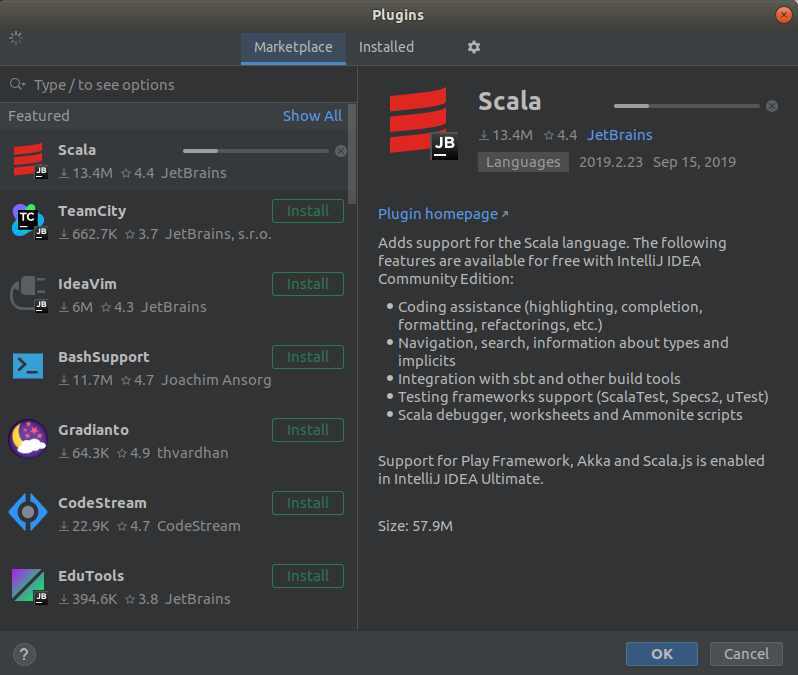The width and height of the screenshot is (798, 675).
Task: Click the EduTools plugin icon
Action: 28,586
